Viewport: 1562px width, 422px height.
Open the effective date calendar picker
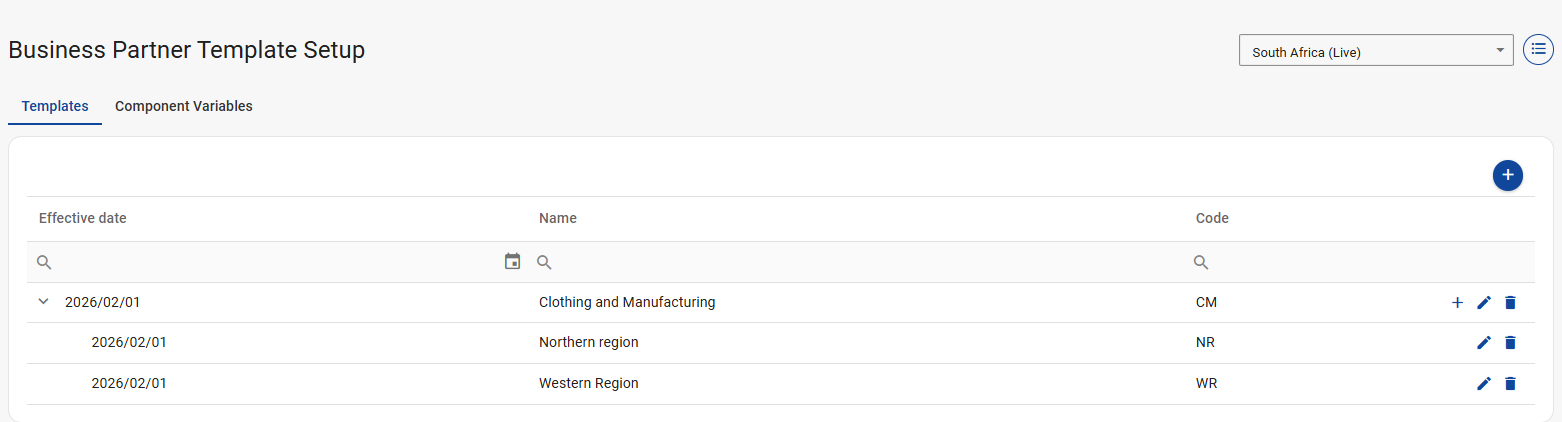(x=513, y=262)
